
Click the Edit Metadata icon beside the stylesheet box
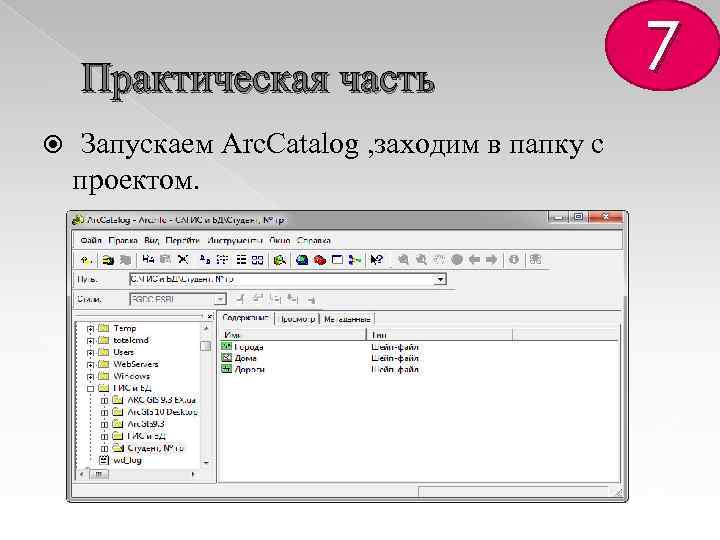pos(240,299)
